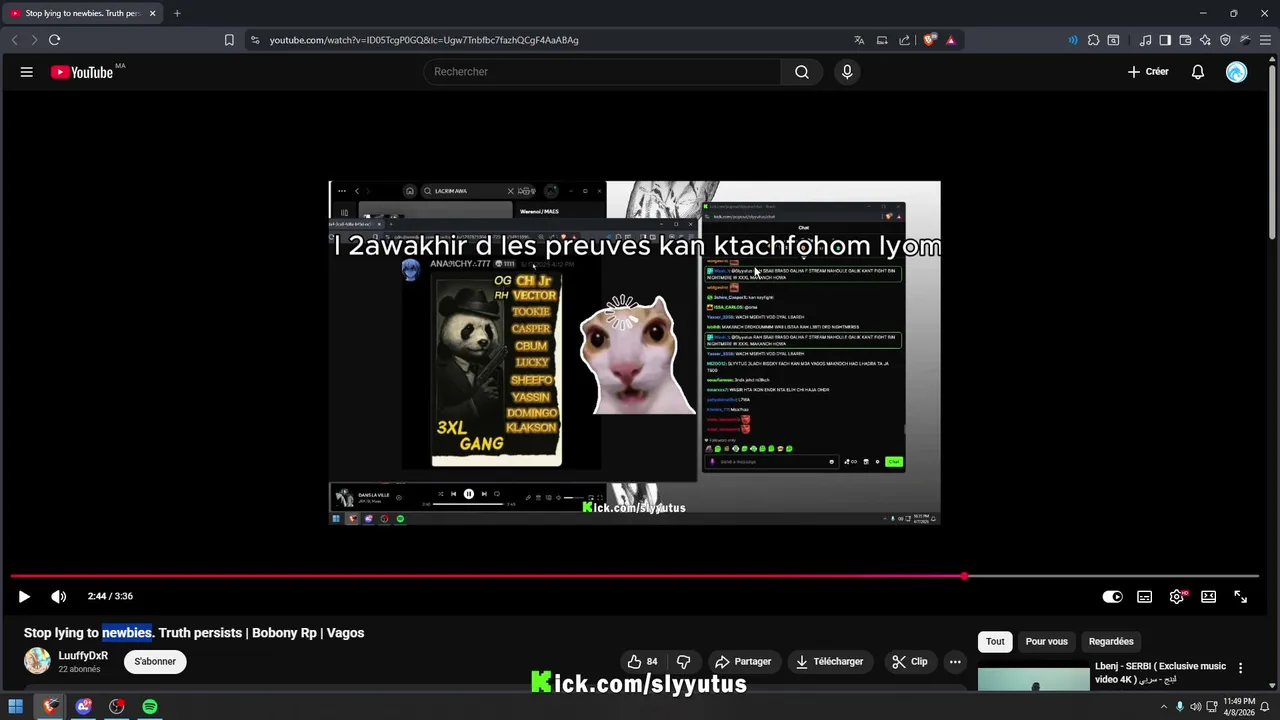This screenshot has height=720, width=1280.
Task: Open Spotify from the taskbar
Action: (x=150, y=707)
